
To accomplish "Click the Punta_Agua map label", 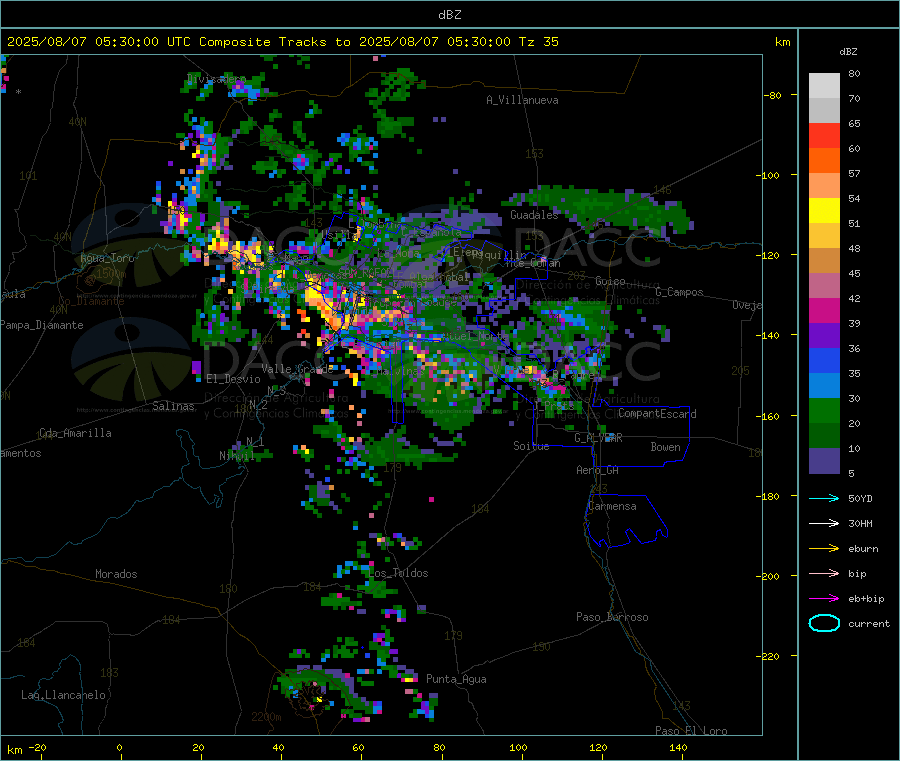I will pyautogui.click(x=456, y=679).
